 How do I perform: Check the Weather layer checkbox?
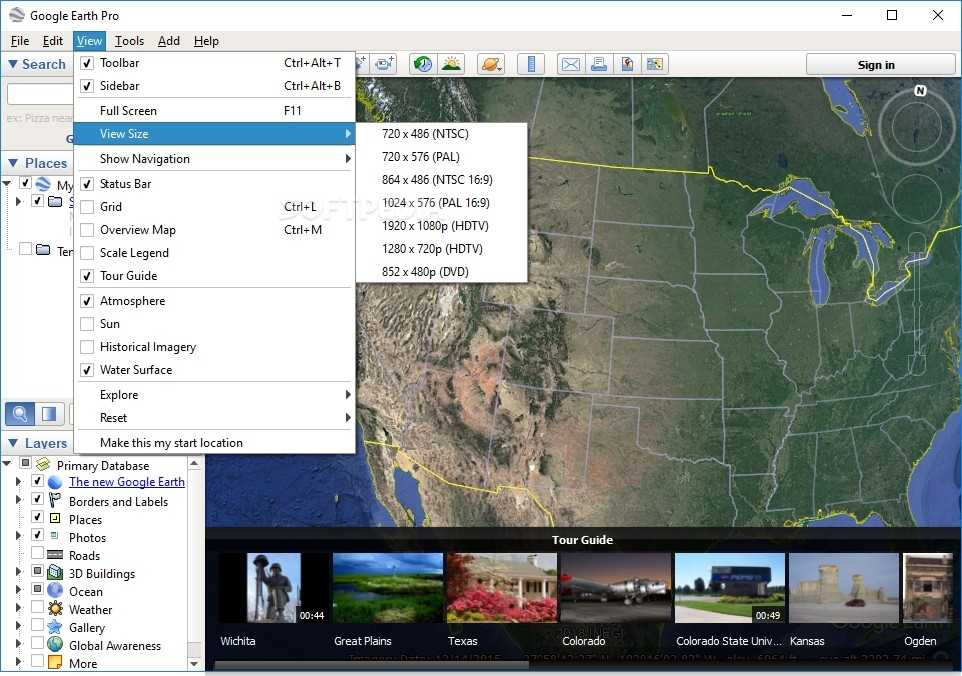tap(37, 607)
